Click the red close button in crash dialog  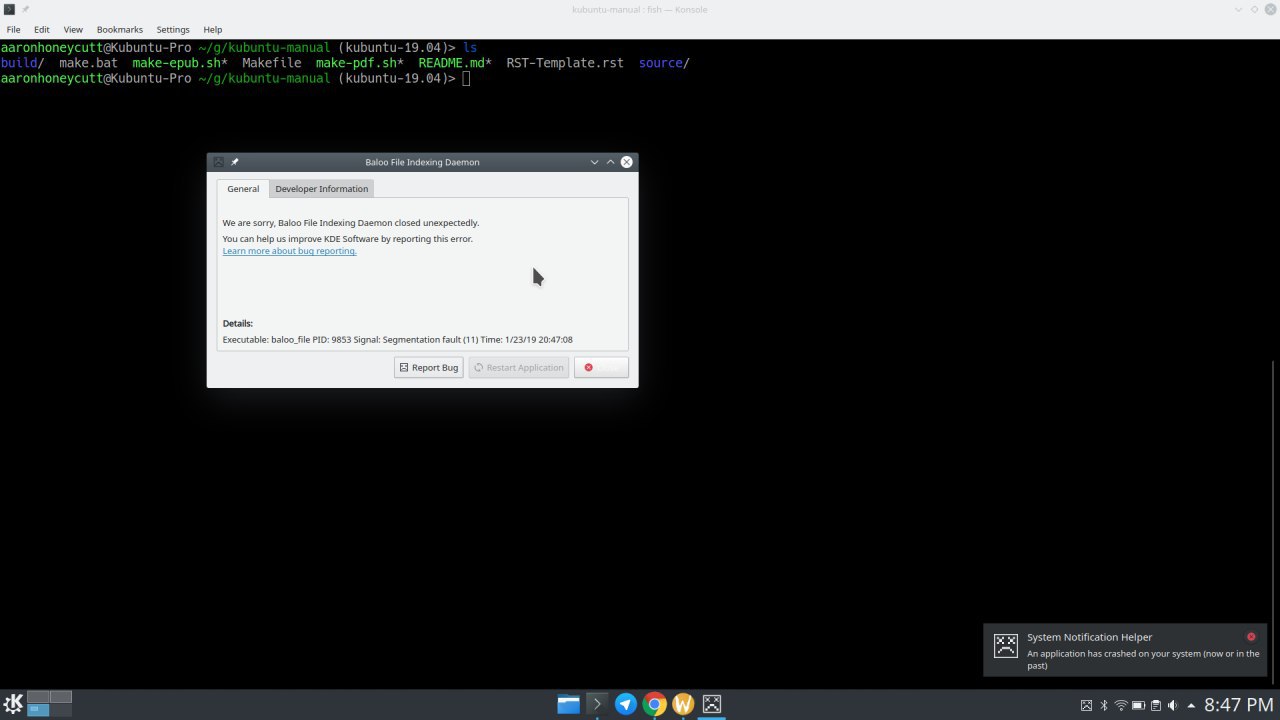pos(601,368)
